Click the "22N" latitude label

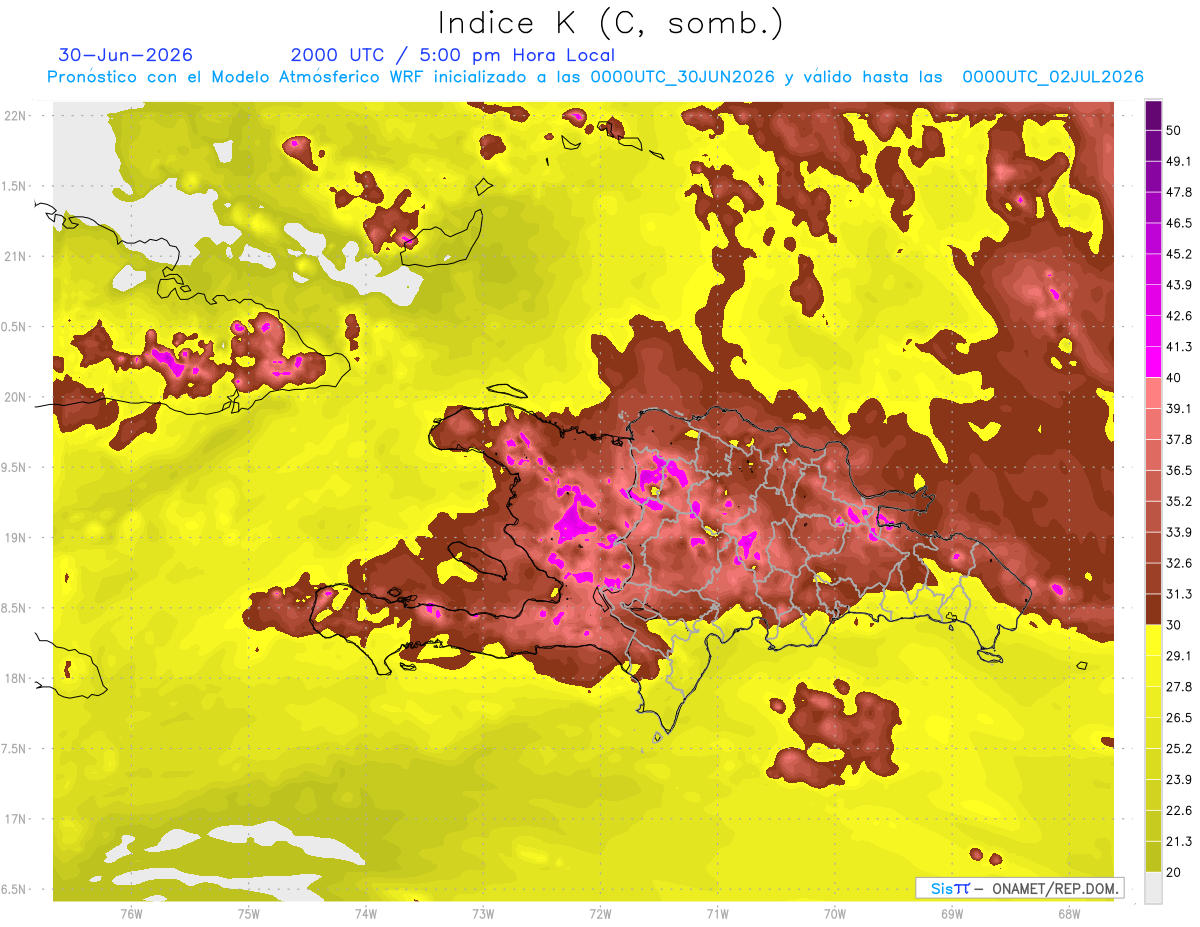17,115
